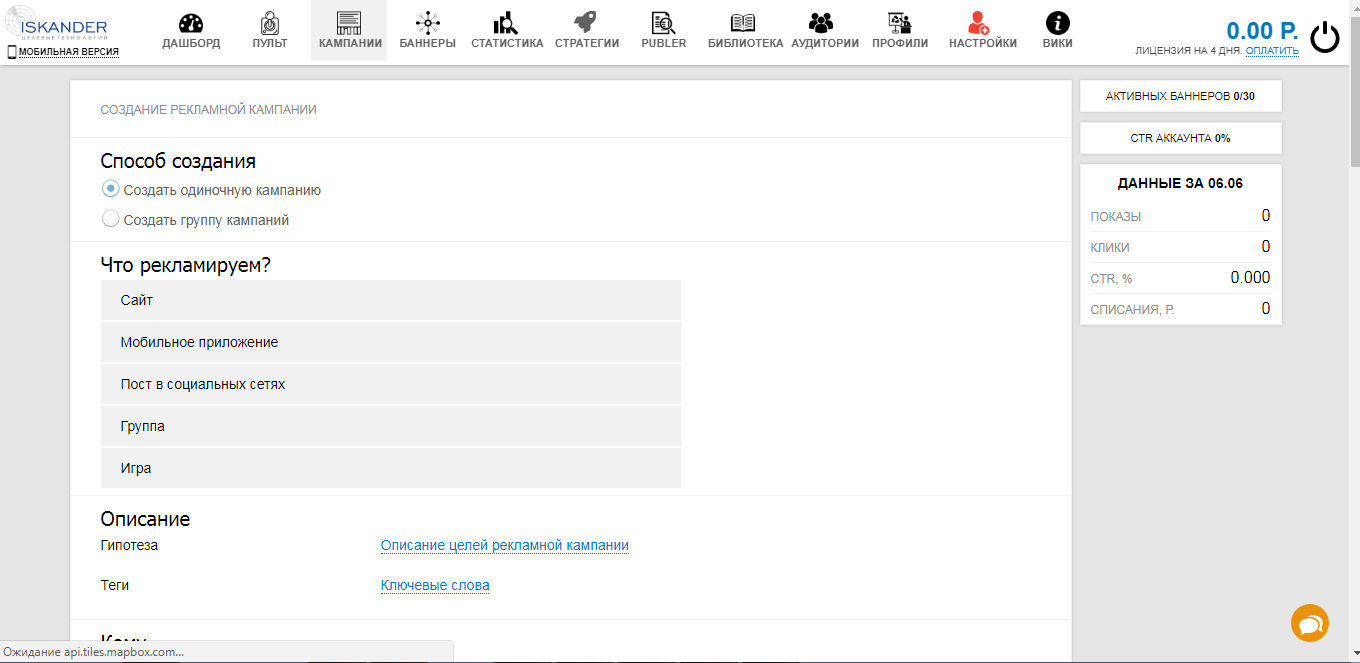This screenshot has height=663, width=1360.
Task: Click the Списания, Р. row
Action: 1180,309
